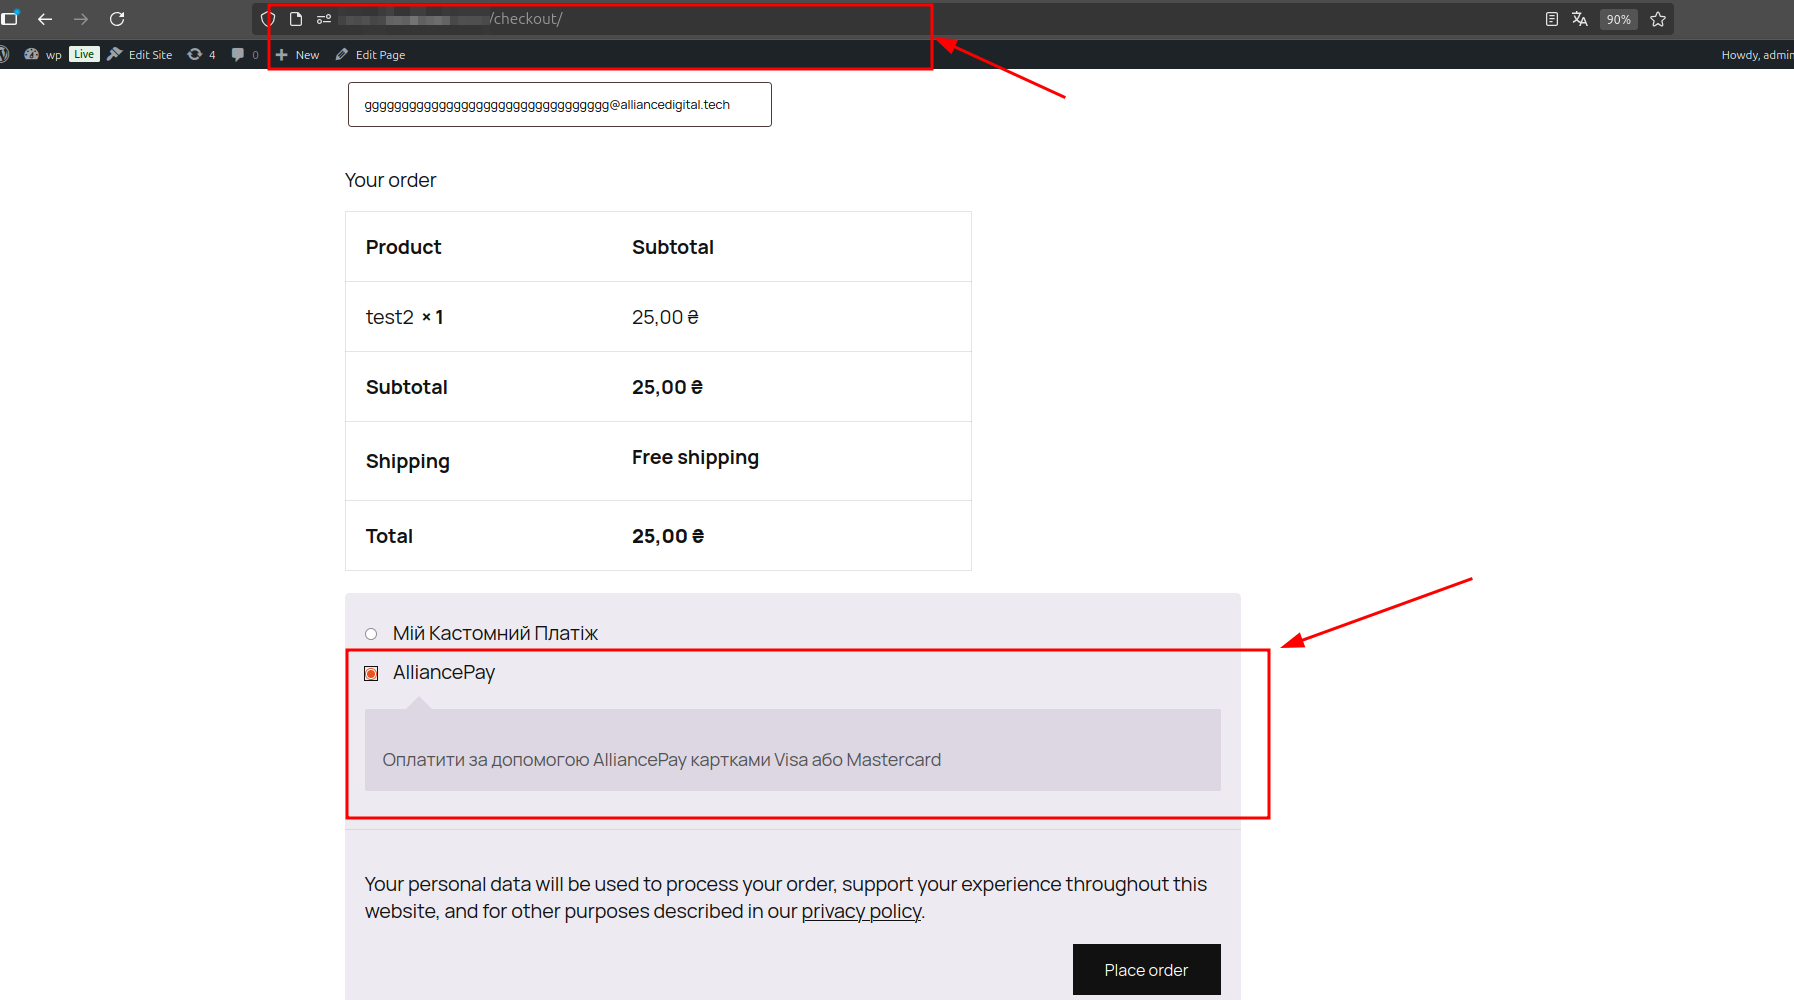Reload the checkout page

117,19
